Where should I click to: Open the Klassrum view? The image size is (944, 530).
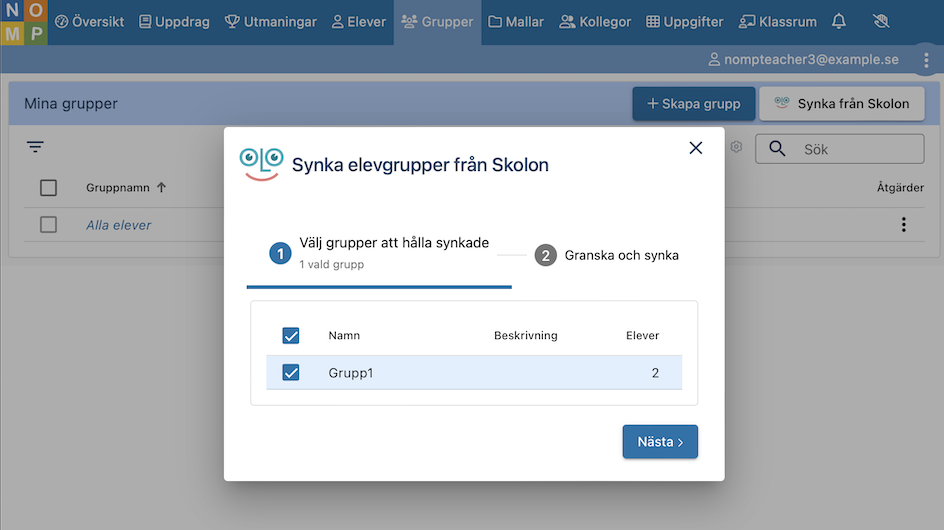coord(778,22)
